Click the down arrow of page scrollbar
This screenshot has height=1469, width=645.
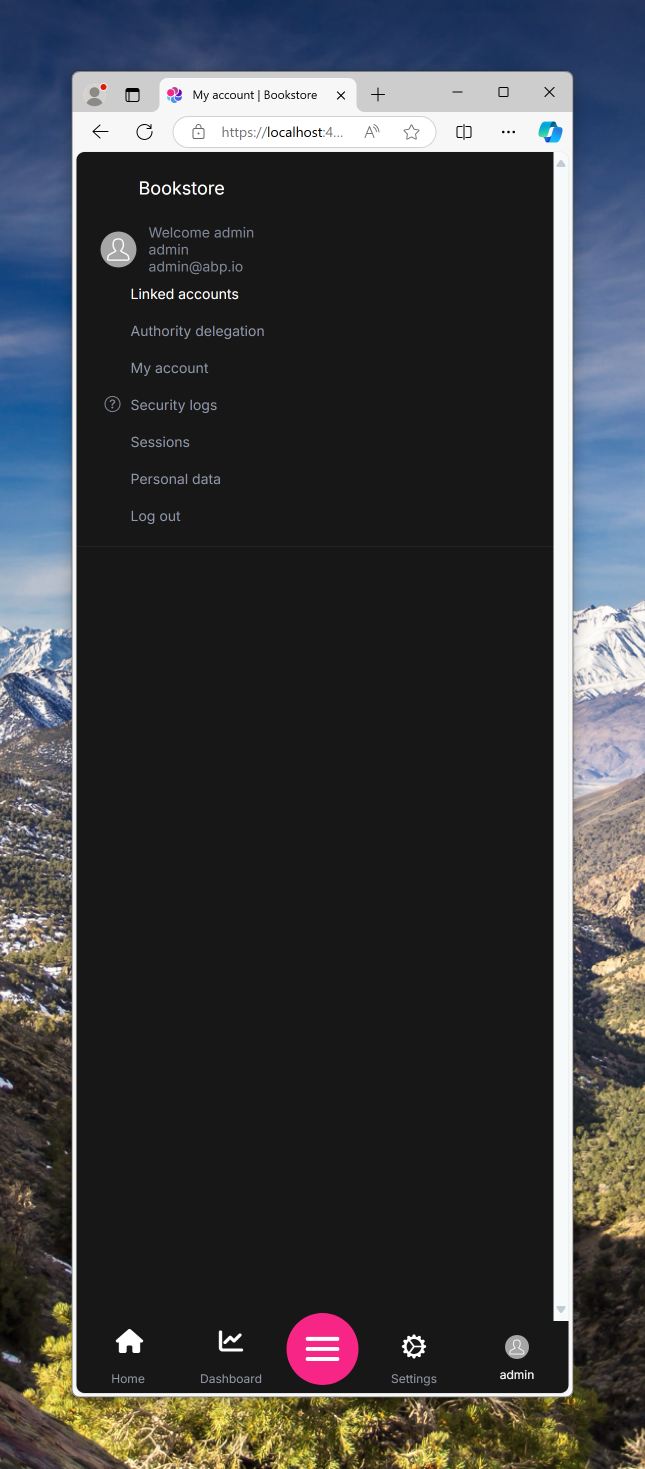point(561,1309)
